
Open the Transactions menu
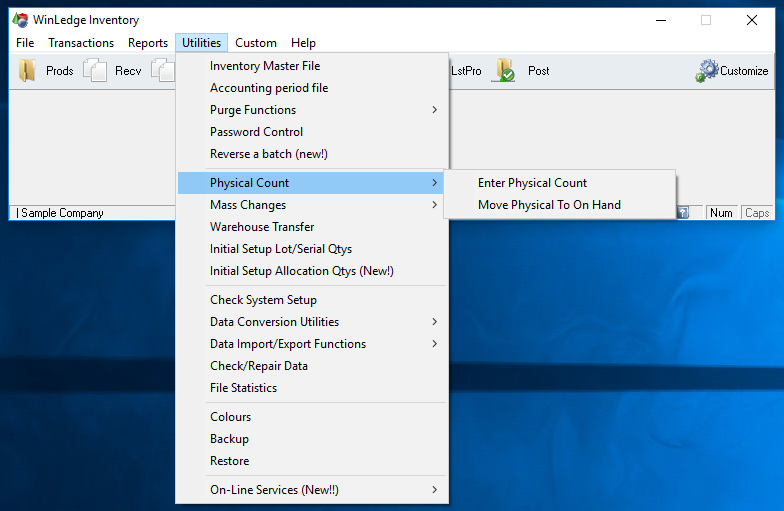(81, 43)
